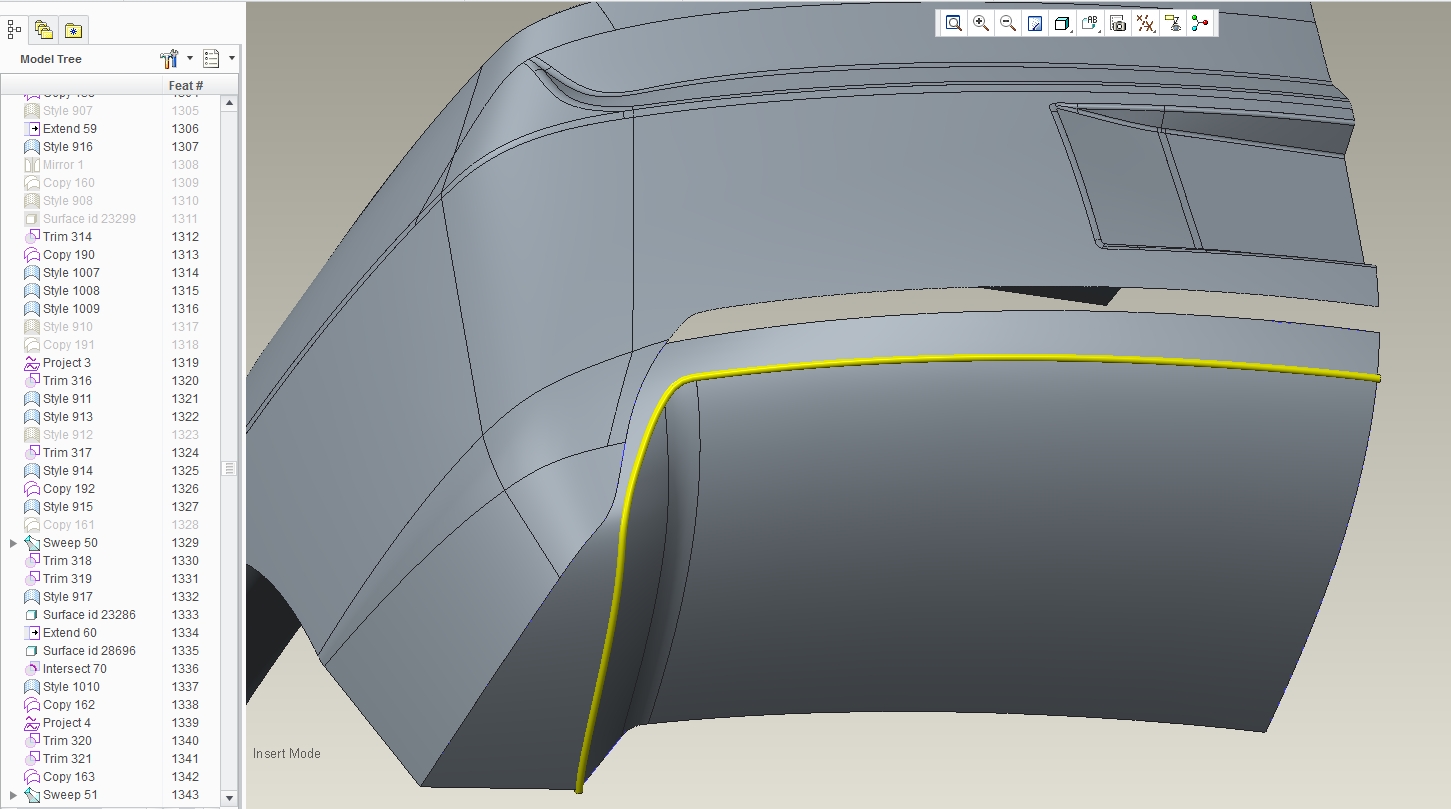
Task: Open the arrow beside the Settings icon
Action: click(x=190, y=59)
